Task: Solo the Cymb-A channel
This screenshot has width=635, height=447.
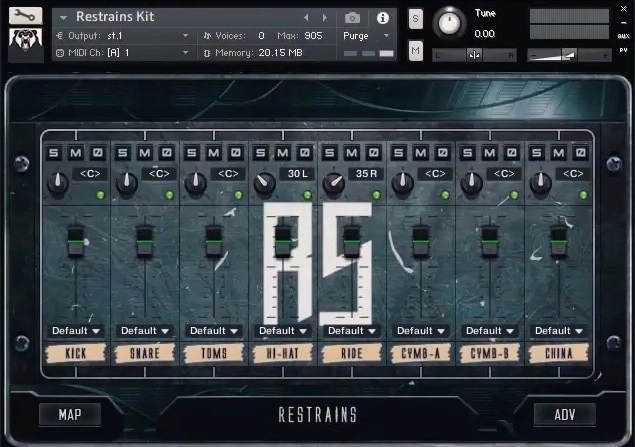Action: (399, 153)
